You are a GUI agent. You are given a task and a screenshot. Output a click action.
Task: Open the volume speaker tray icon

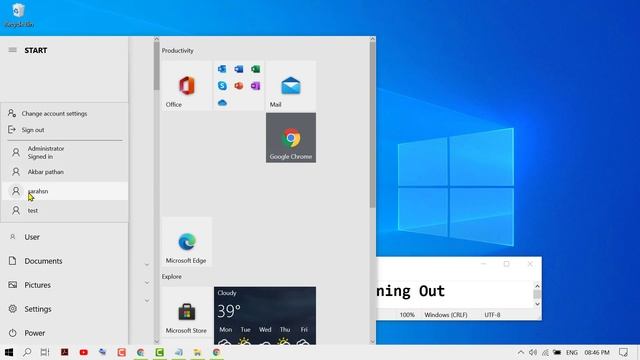coord(533,352)
